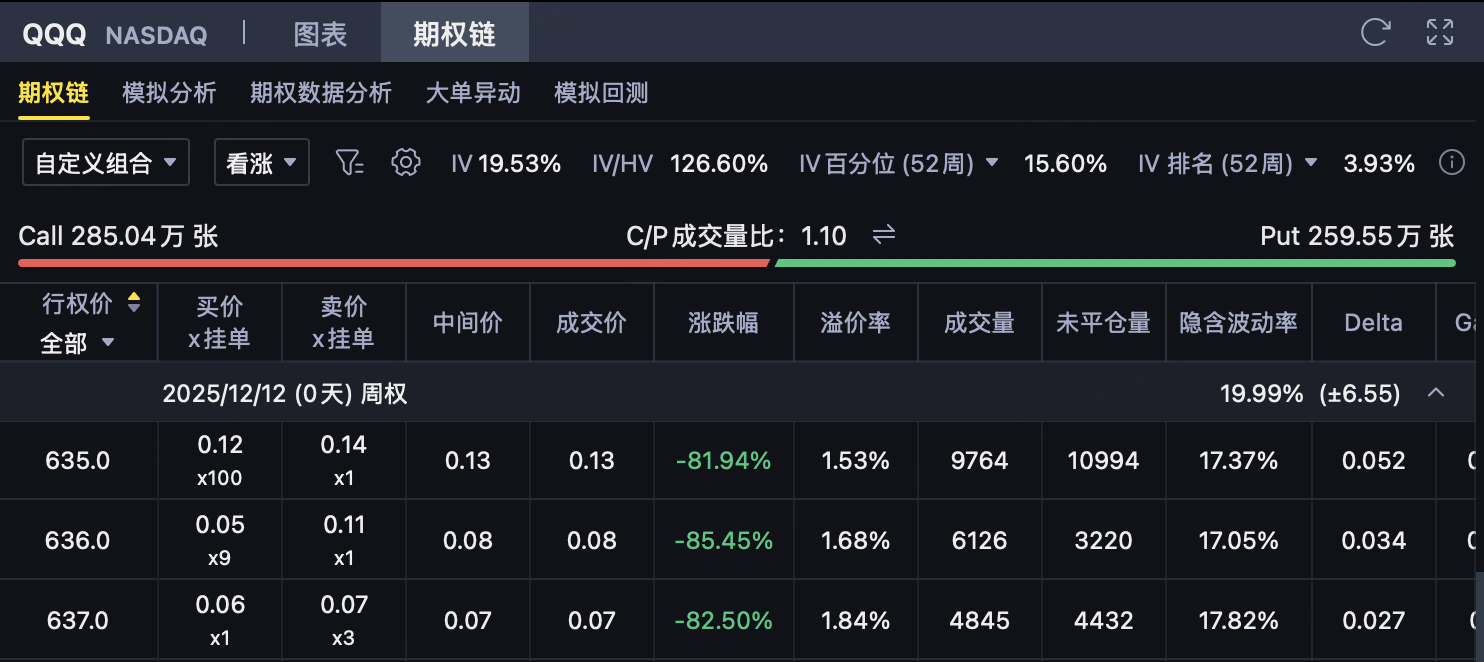Click the C/P volume ratio swap icon
Screen dimensions: 1484x662
884,235
